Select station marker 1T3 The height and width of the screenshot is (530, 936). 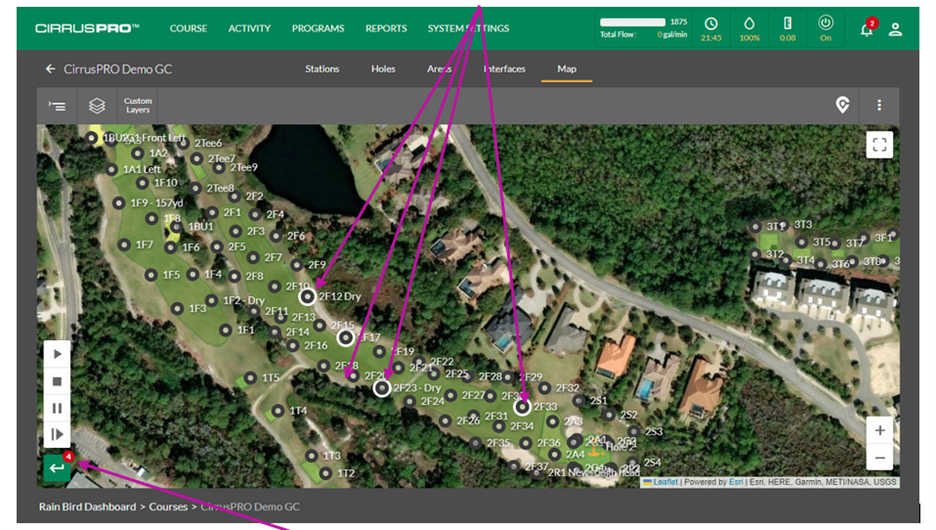[x=312, y=456]
